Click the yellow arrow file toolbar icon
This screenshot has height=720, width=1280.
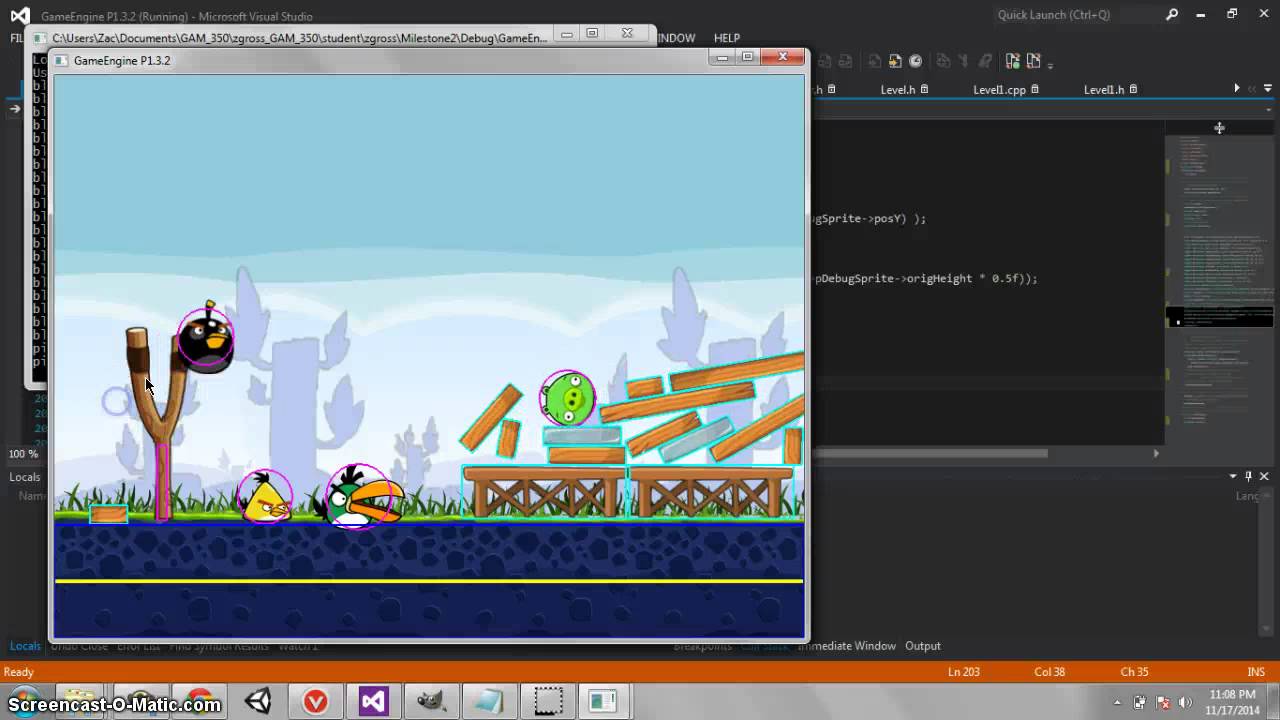(895, 61)
